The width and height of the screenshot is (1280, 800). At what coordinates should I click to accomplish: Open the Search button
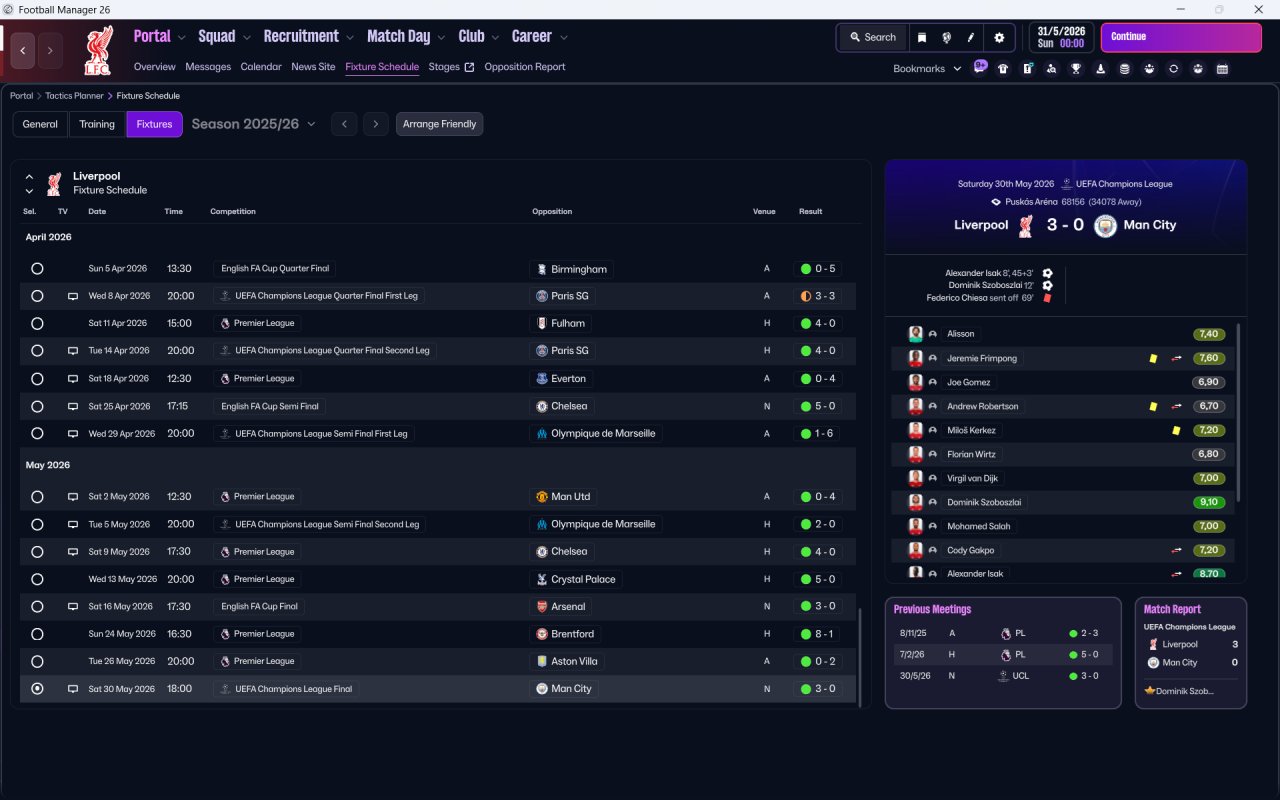tap(873, 37)
